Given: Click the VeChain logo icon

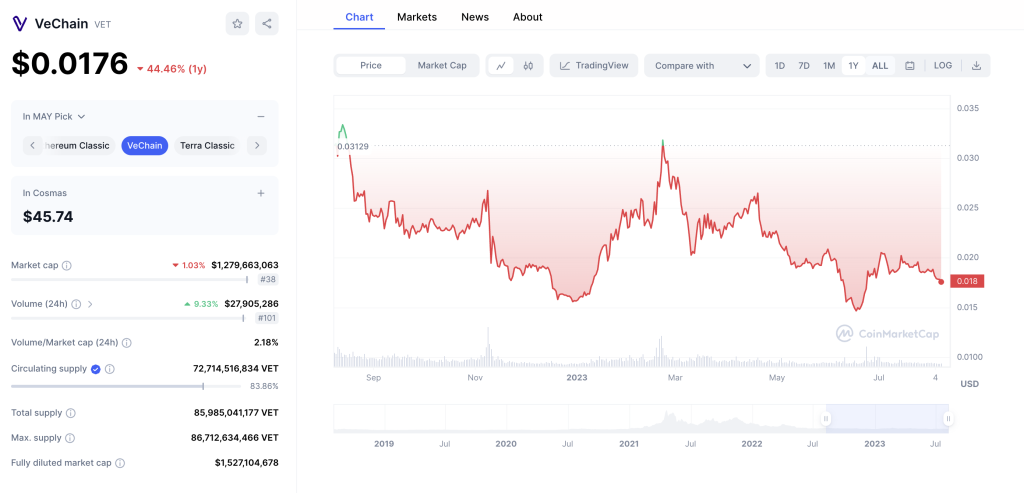Looking at the screenshot, I should click(20, 24).
